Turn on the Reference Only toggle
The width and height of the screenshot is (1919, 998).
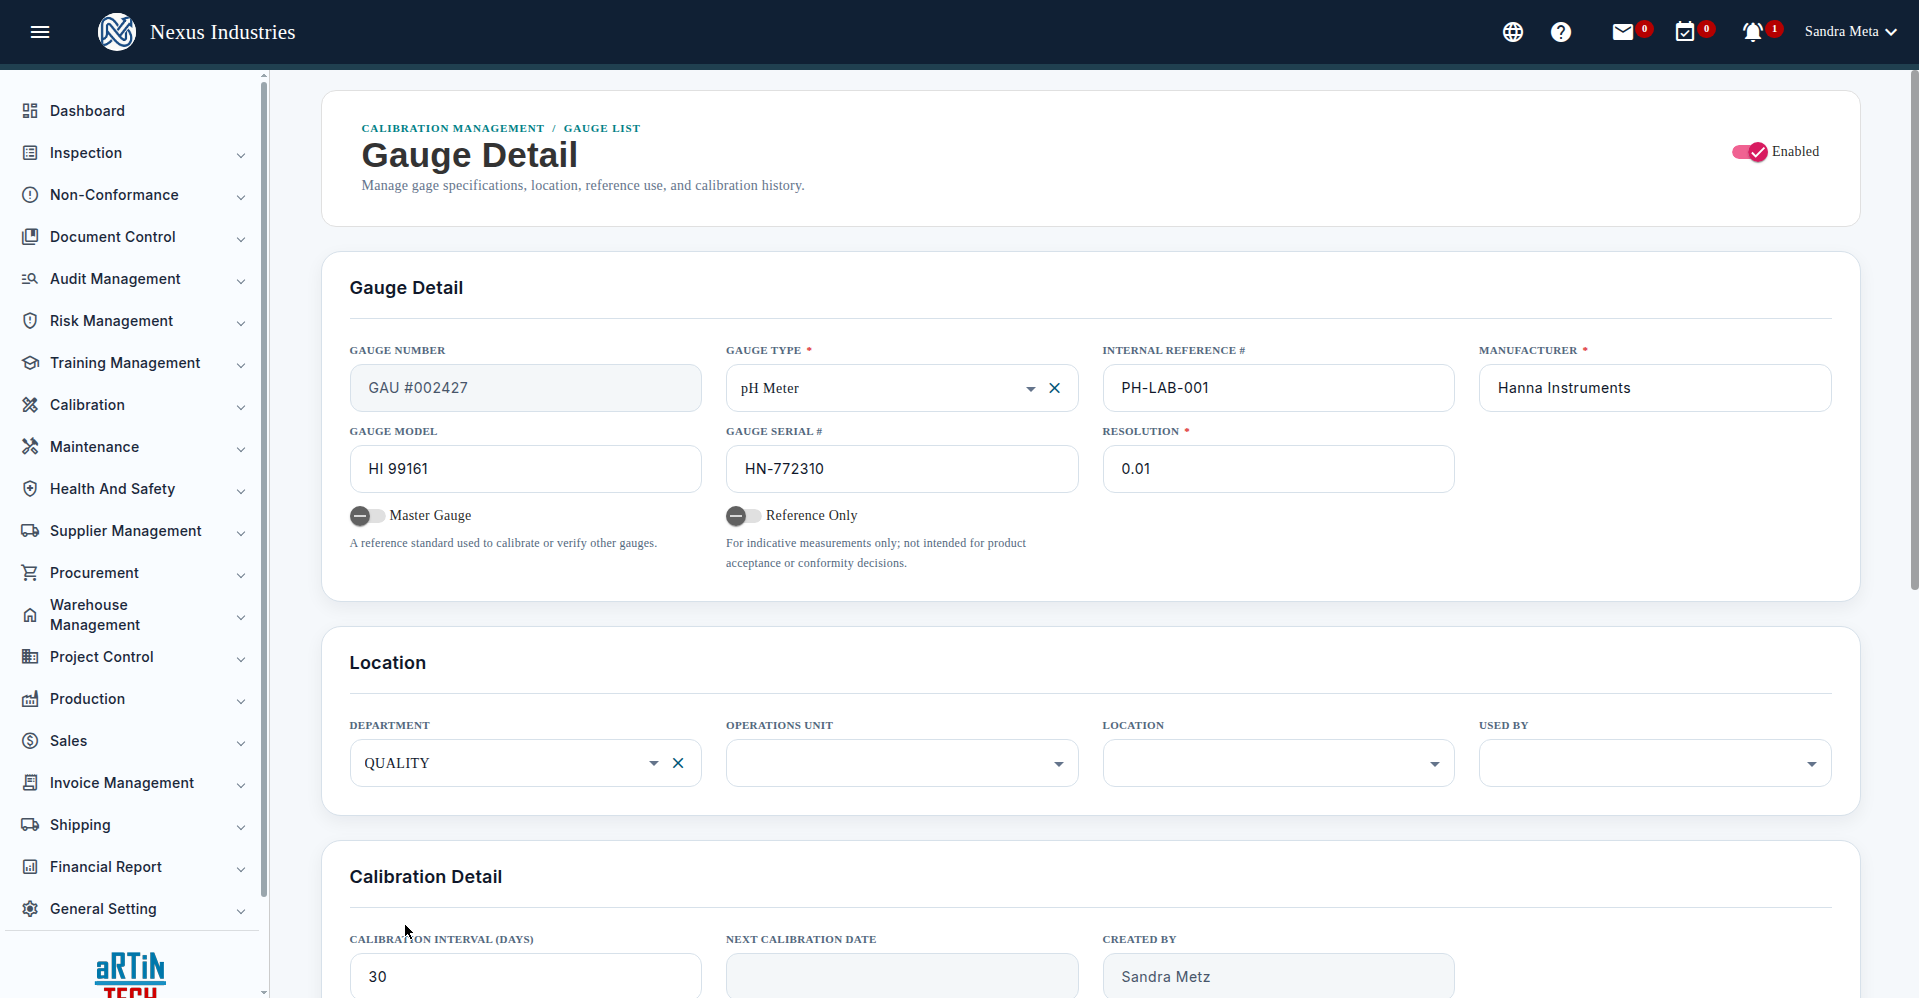(744, 516)
